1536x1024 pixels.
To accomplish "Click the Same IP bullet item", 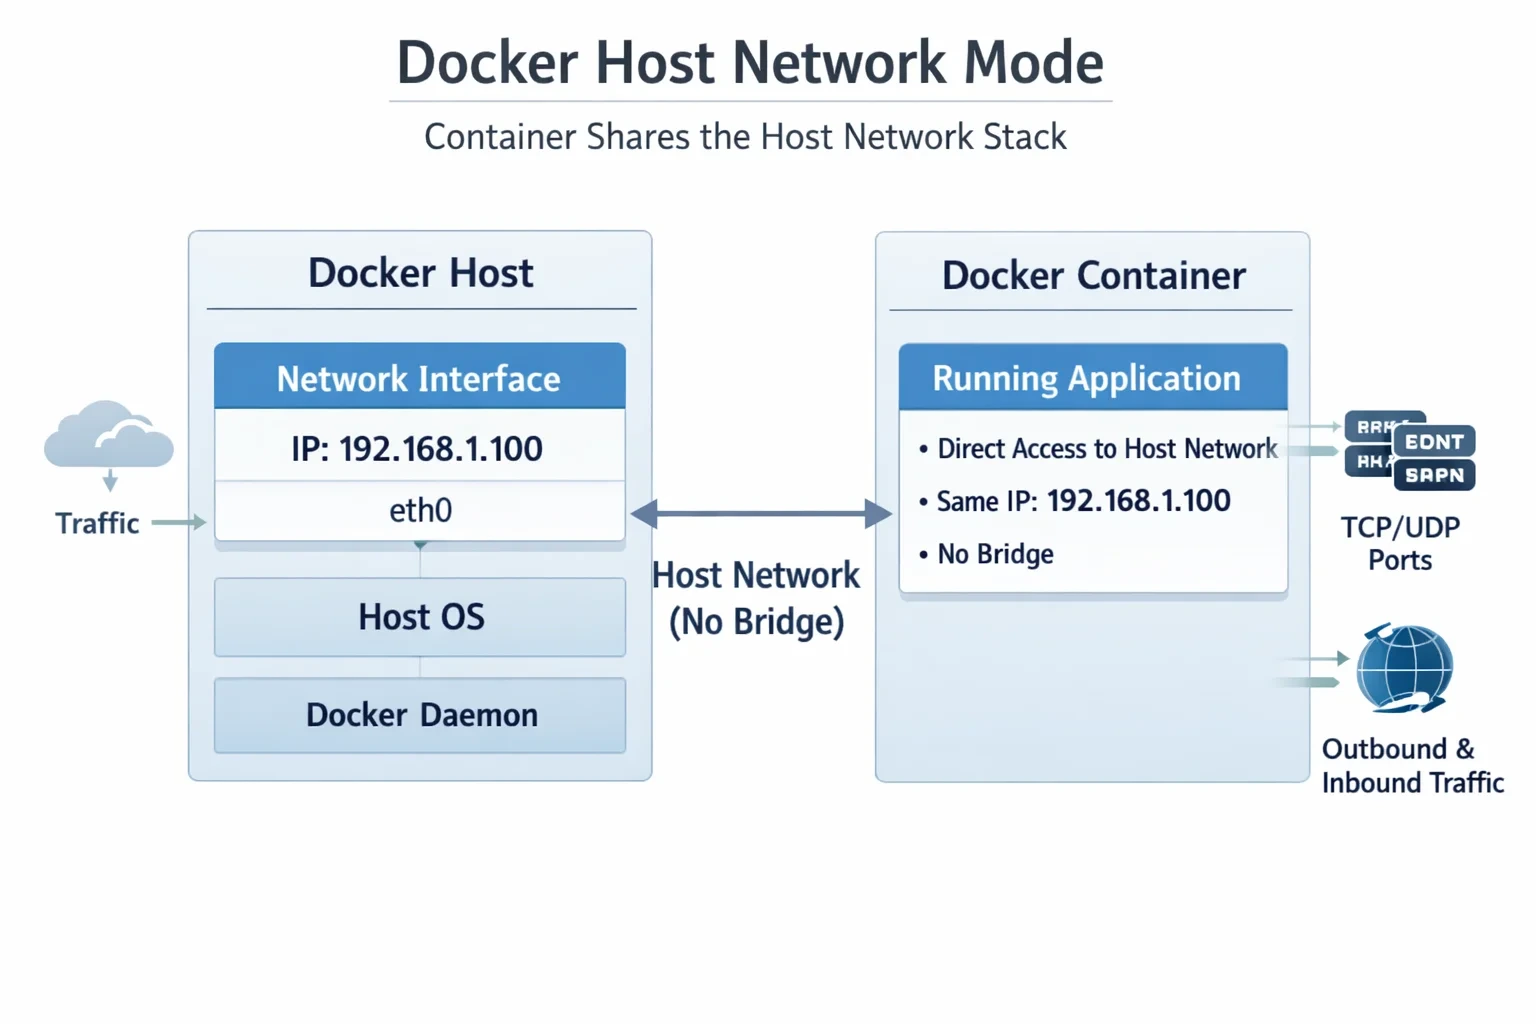I will click(x=1074, y=501).
